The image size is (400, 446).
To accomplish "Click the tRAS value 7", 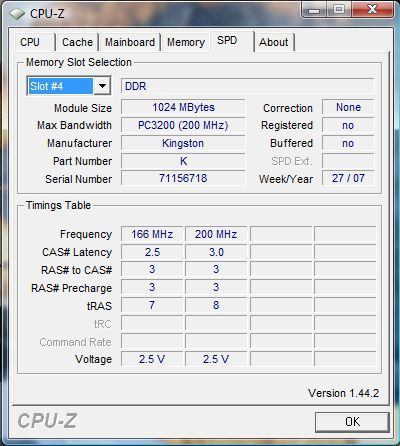I will pyautogui.click(x=152, y=305).
